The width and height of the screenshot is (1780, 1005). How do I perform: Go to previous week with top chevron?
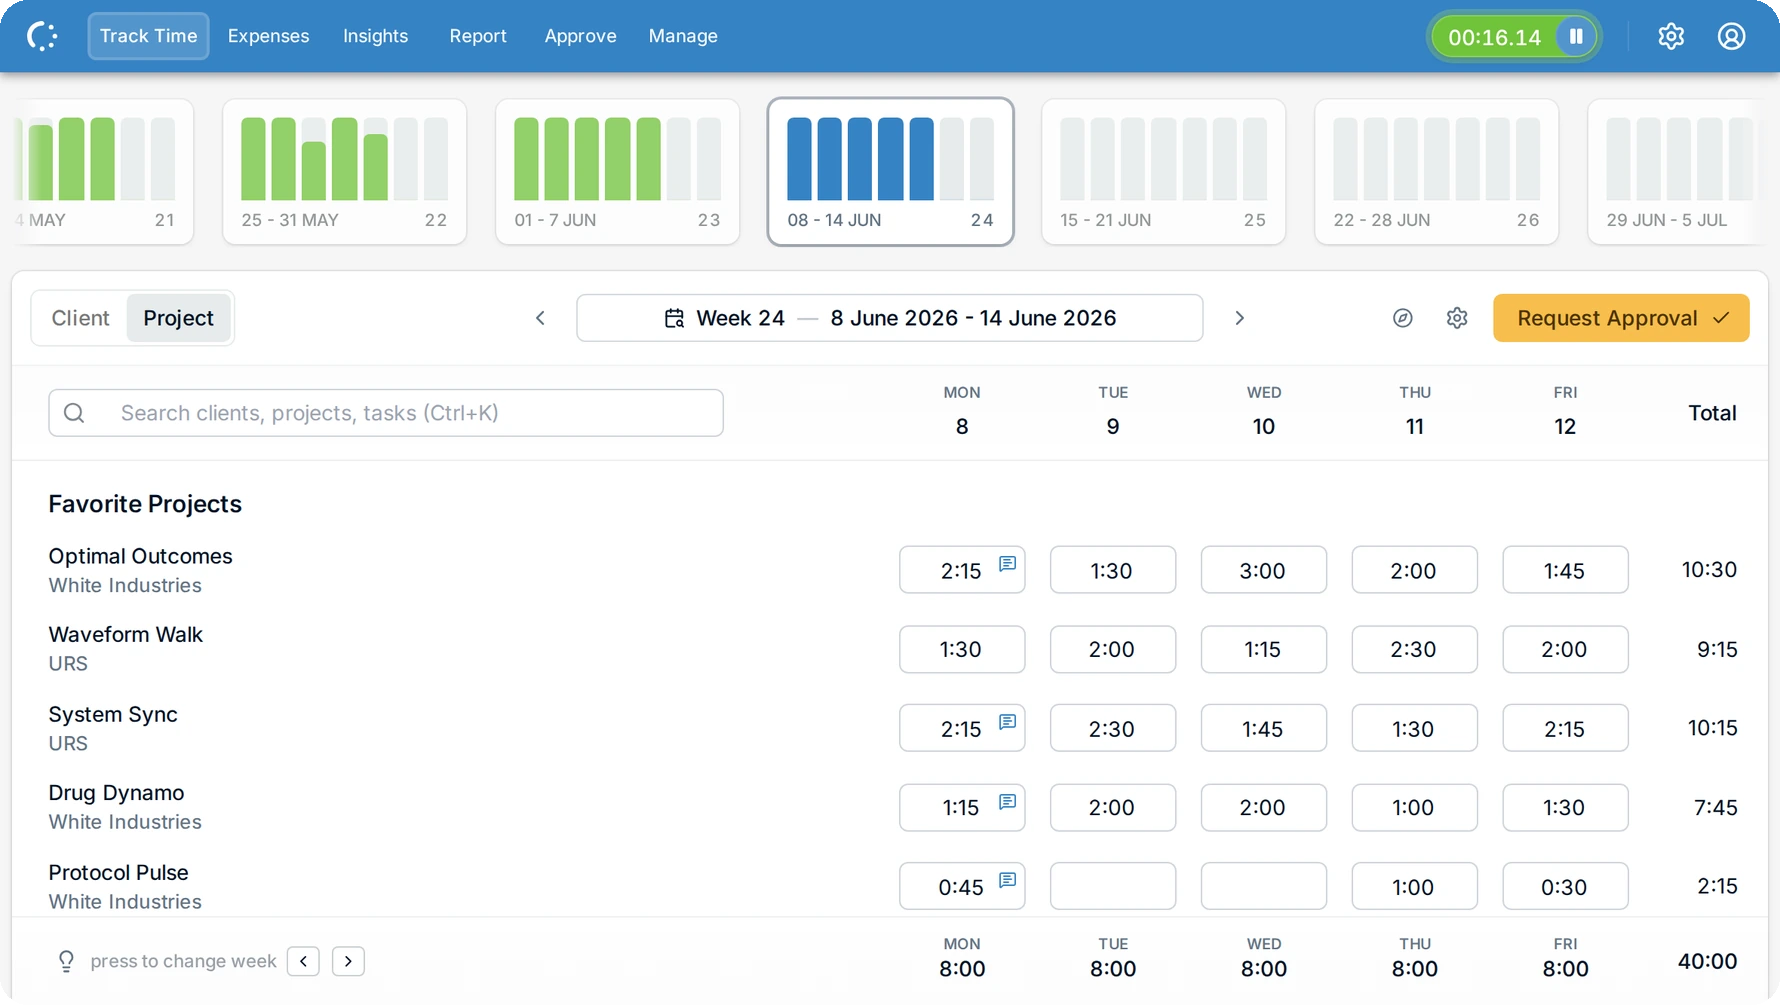(x=540, y=318)
